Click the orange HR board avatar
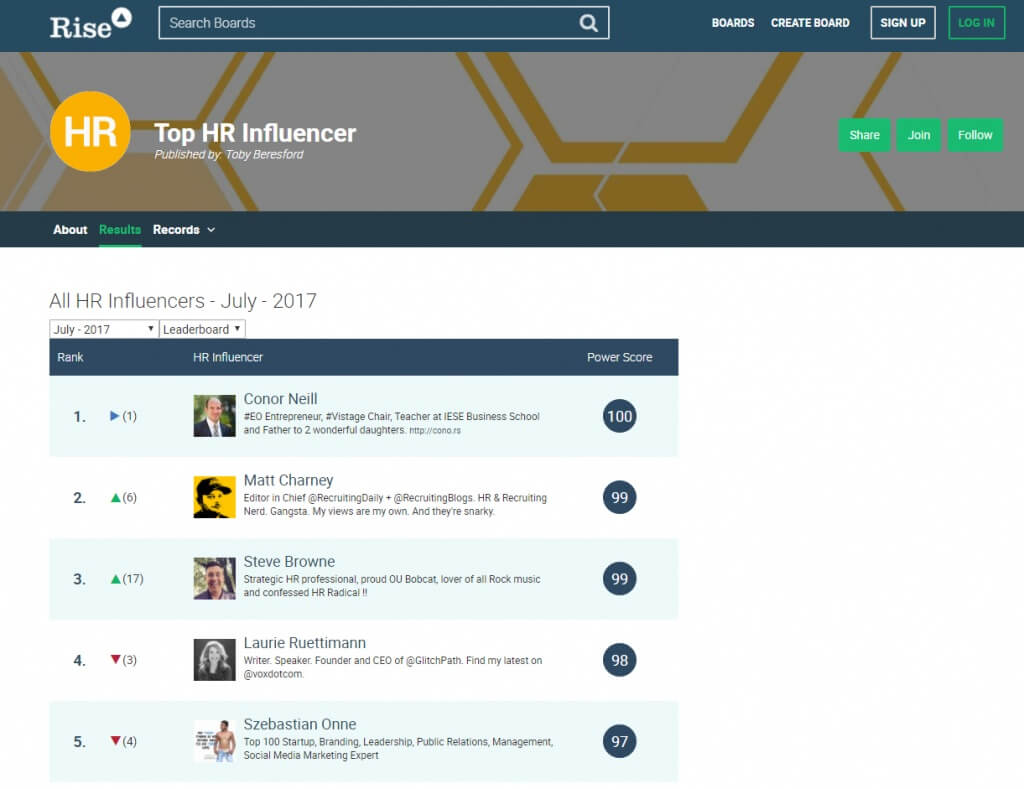 click(90, 131)
